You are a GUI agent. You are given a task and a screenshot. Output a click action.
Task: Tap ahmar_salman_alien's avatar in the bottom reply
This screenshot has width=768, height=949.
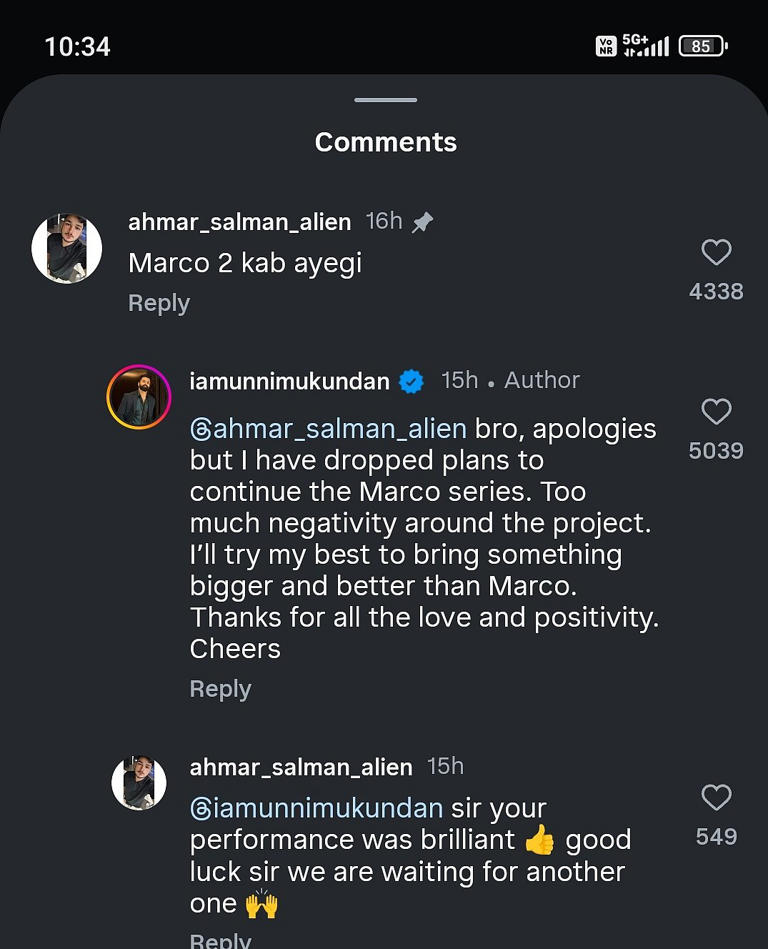pos(139,783)
